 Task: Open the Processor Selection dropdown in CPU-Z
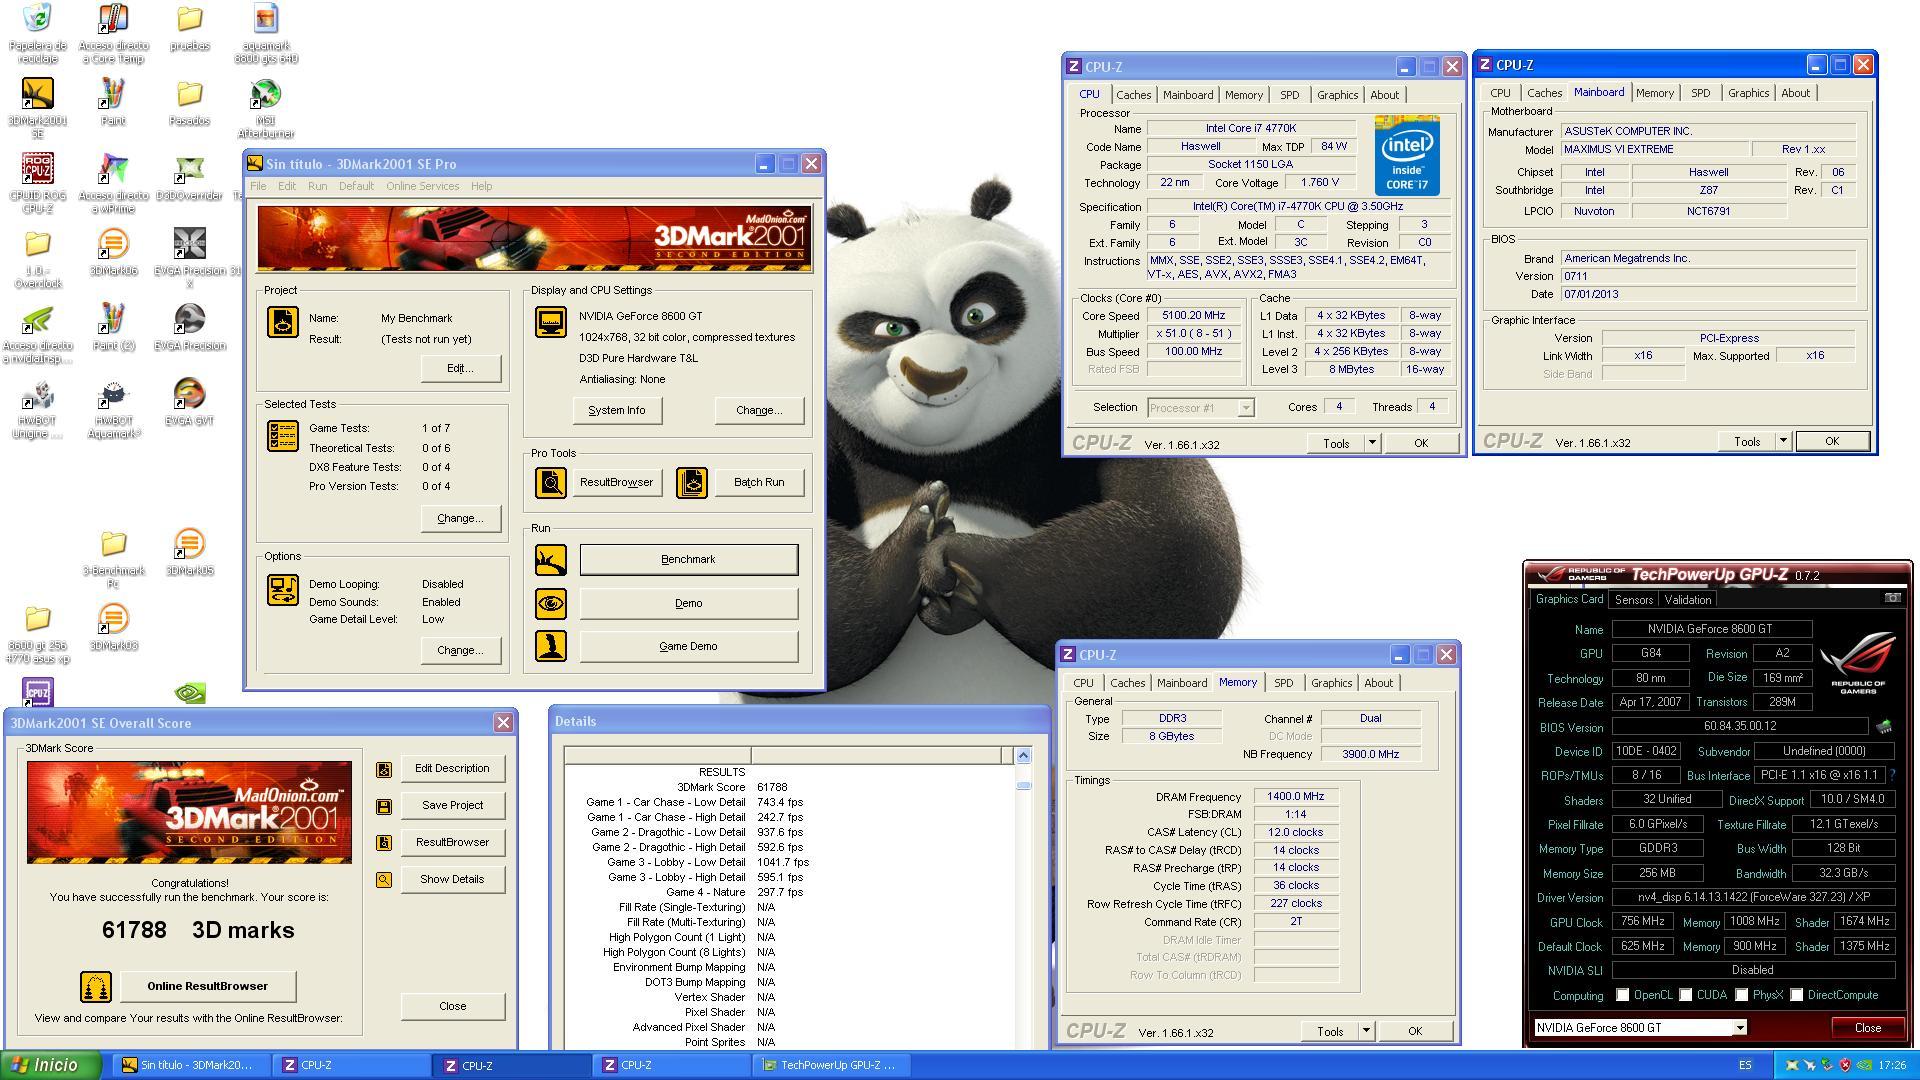[1201, 407]
